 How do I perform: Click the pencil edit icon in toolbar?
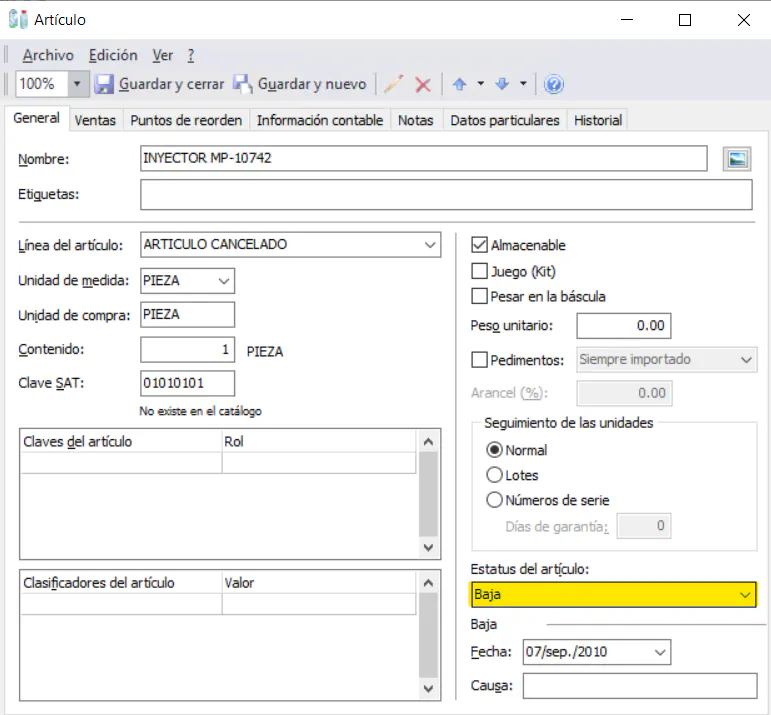point(394,84)
